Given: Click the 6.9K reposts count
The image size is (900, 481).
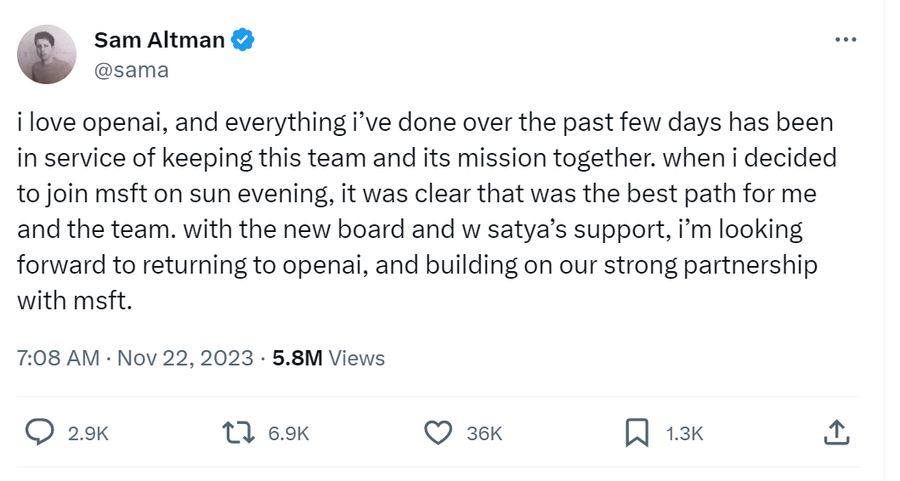Looking at the screenshot, I should [288, 433].
